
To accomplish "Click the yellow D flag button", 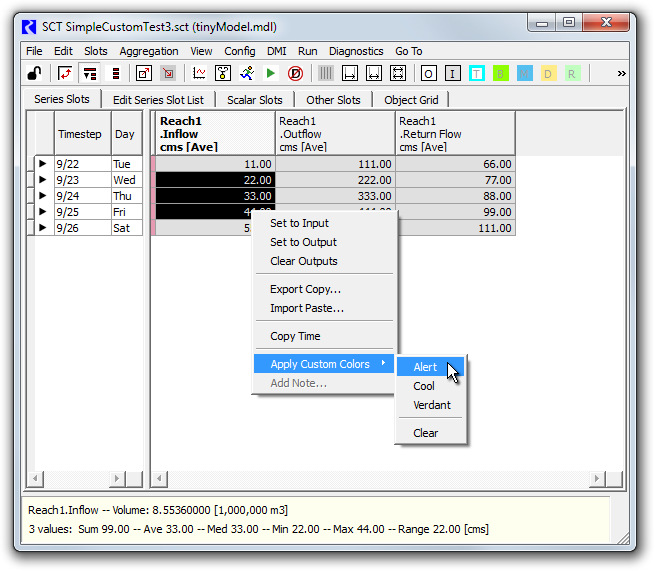I will 548,74.
